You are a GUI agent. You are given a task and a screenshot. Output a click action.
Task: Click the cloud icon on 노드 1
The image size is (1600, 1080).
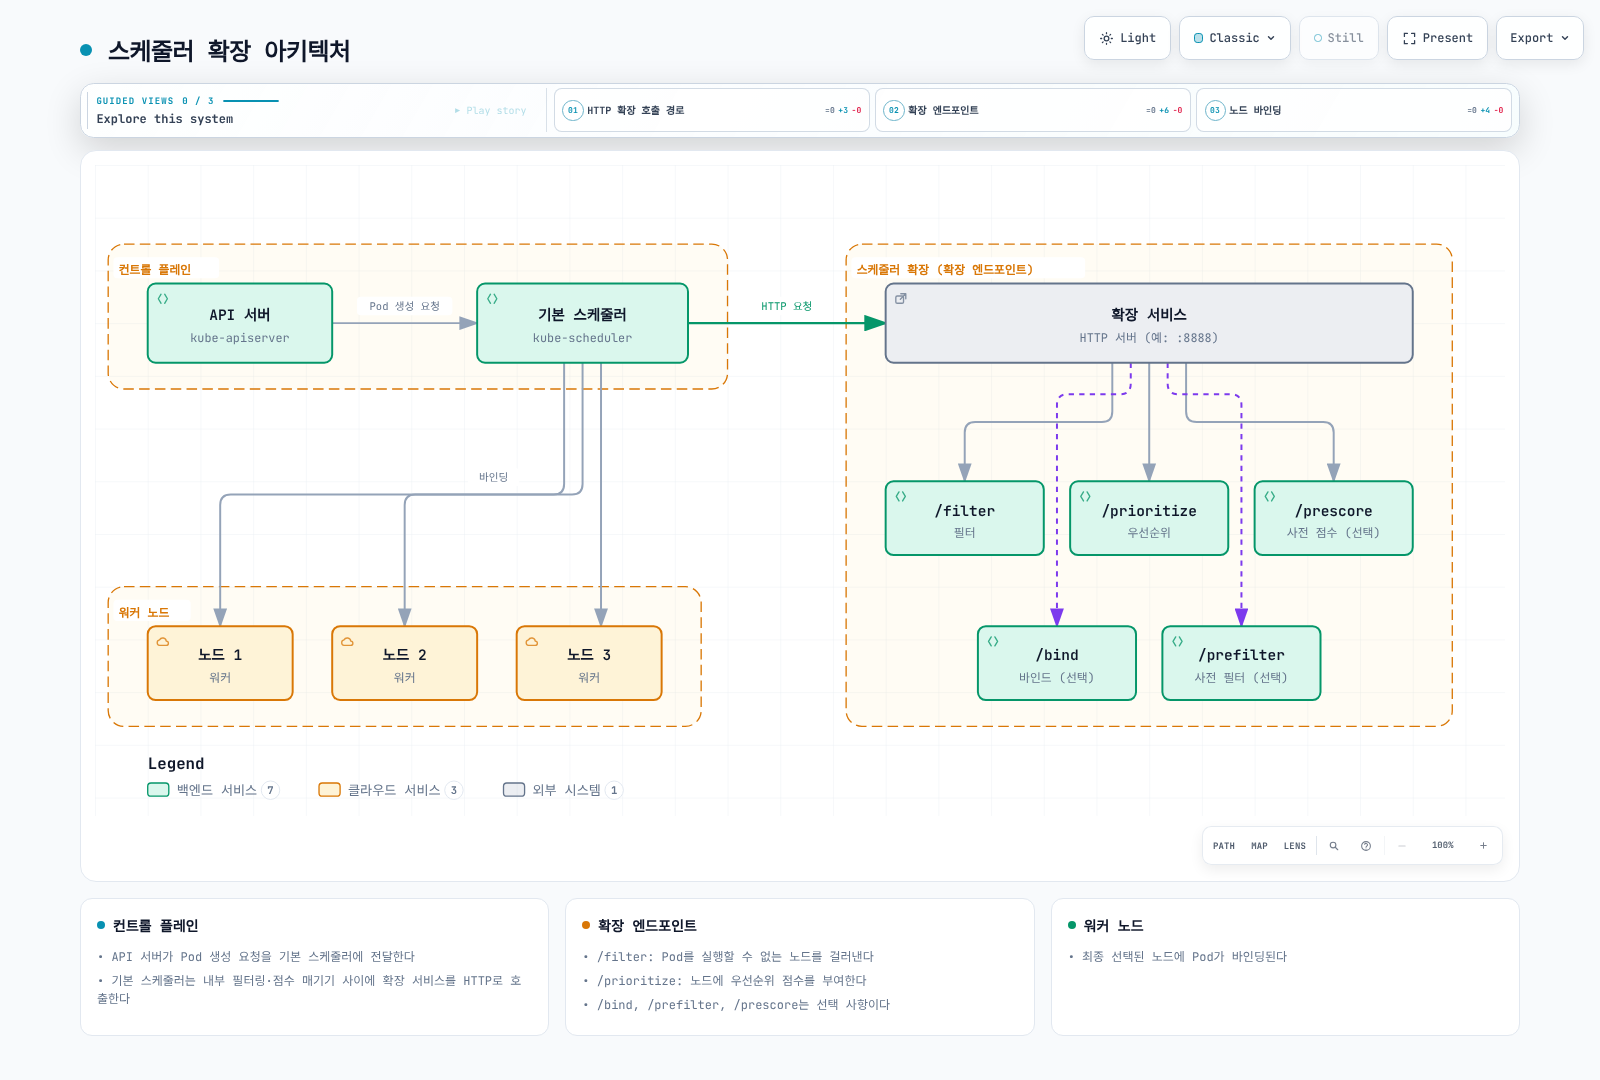(163, 641)
